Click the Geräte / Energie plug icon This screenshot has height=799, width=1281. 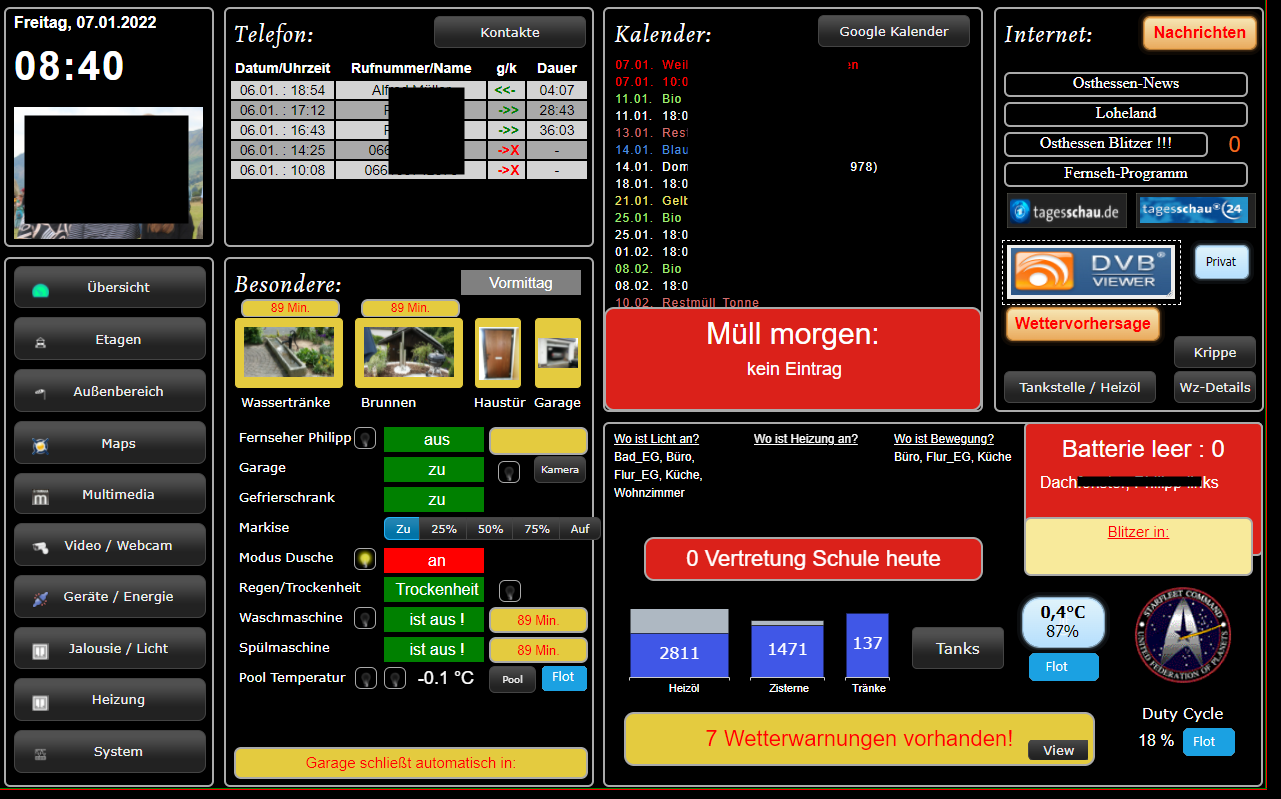coord(41,598)
